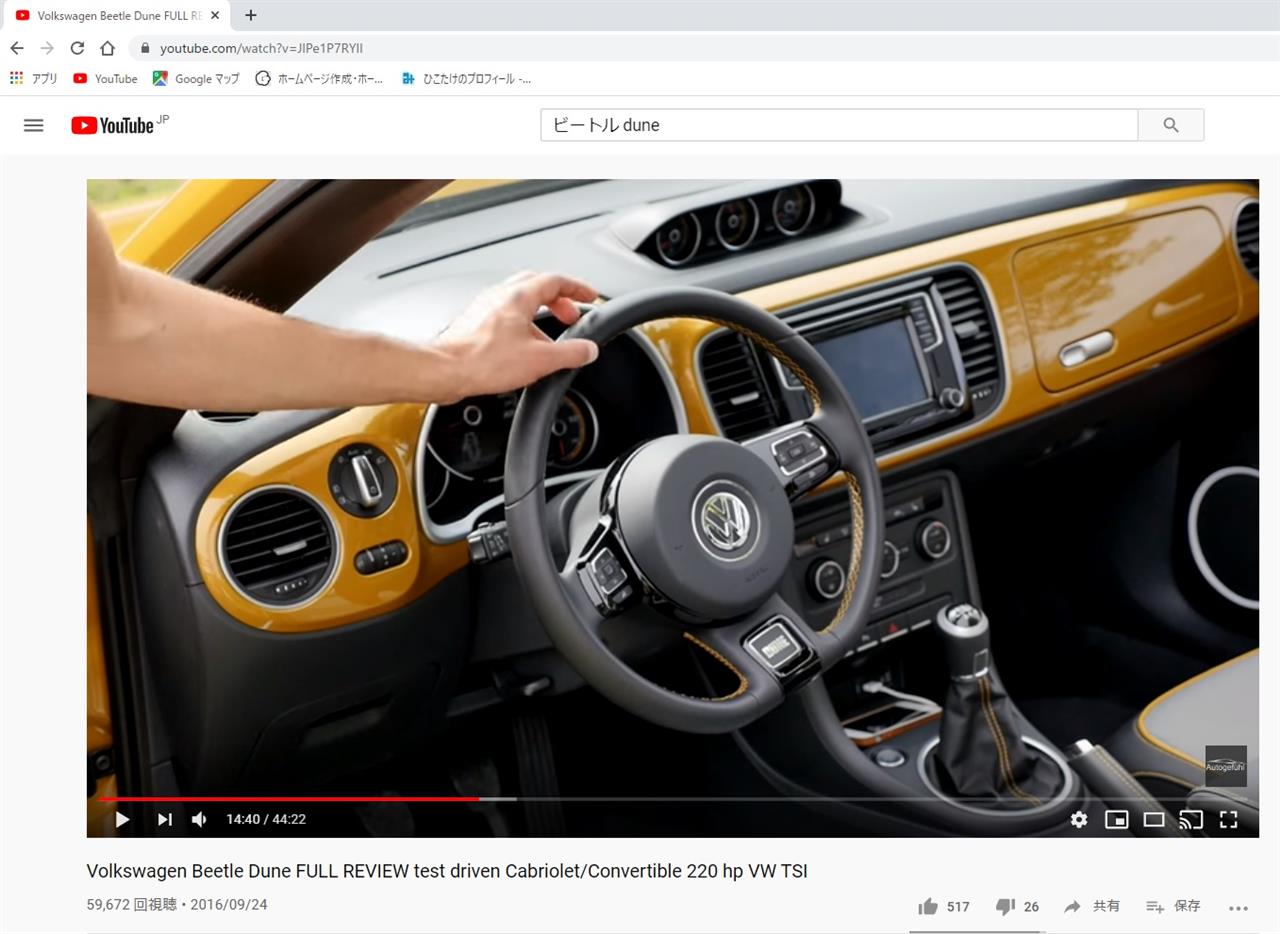Dislike the video (26)
Image resolution: width=1280 pixels, height=934 pixels.
(1018, 906)
